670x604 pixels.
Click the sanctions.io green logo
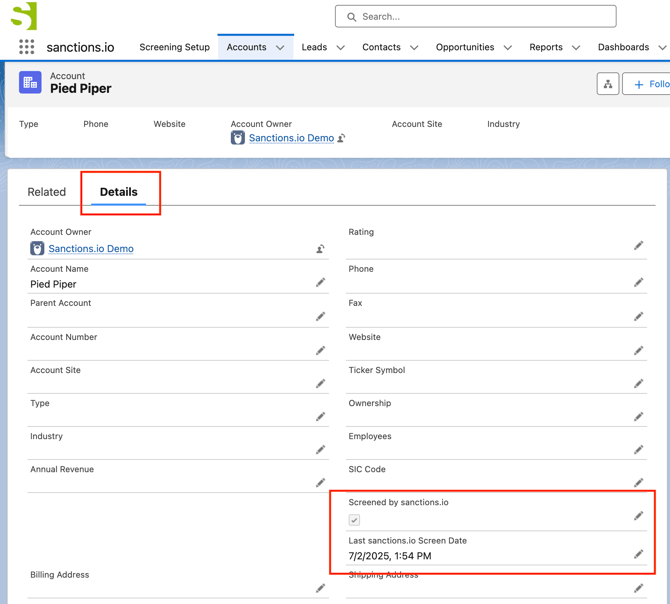[24, 16]
